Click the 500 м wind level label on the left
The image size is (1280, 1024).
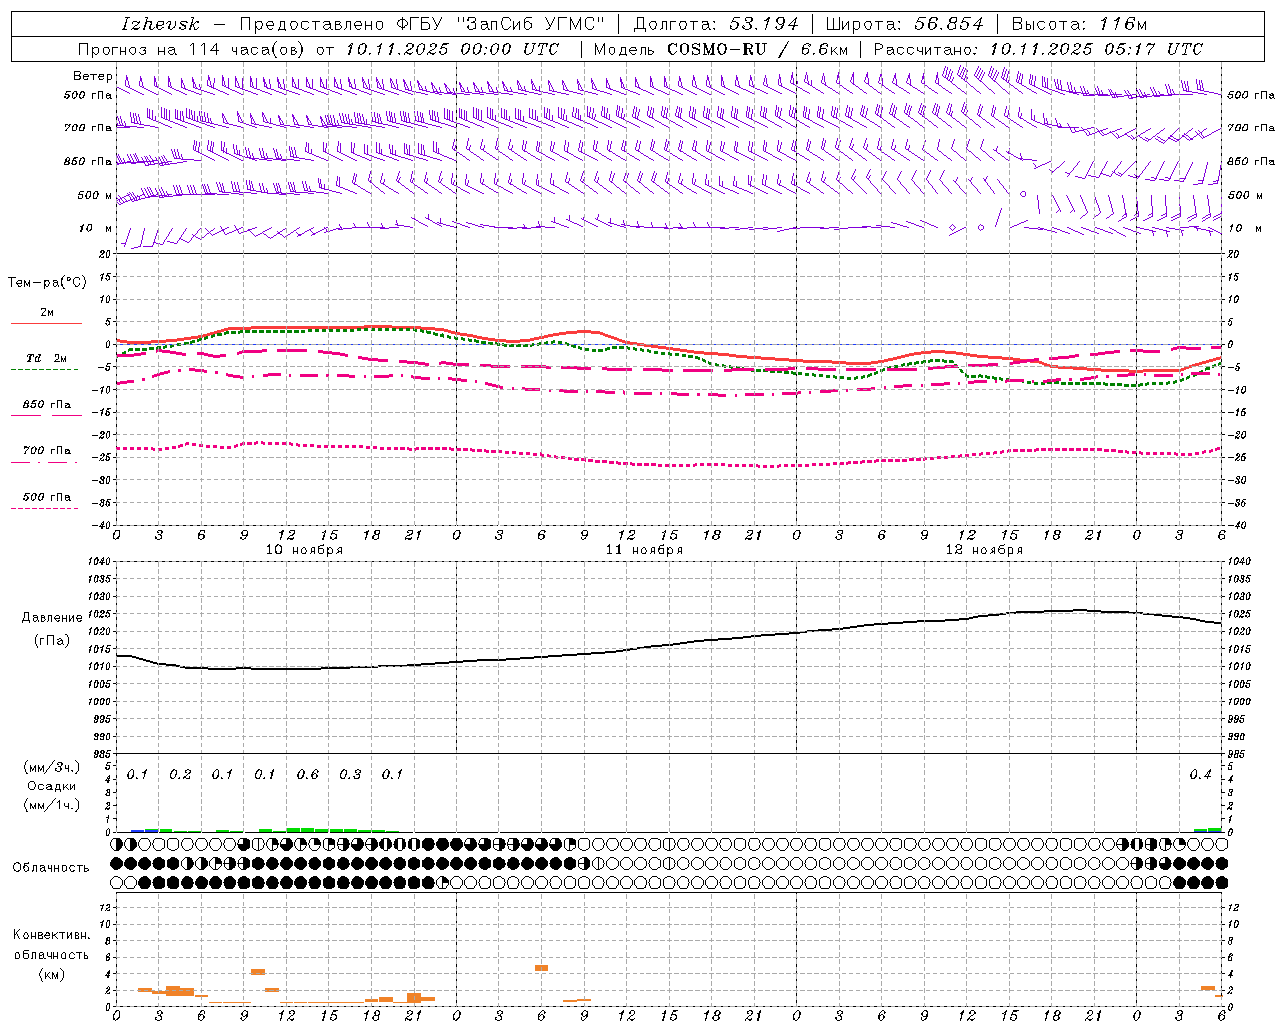[95, 195]
